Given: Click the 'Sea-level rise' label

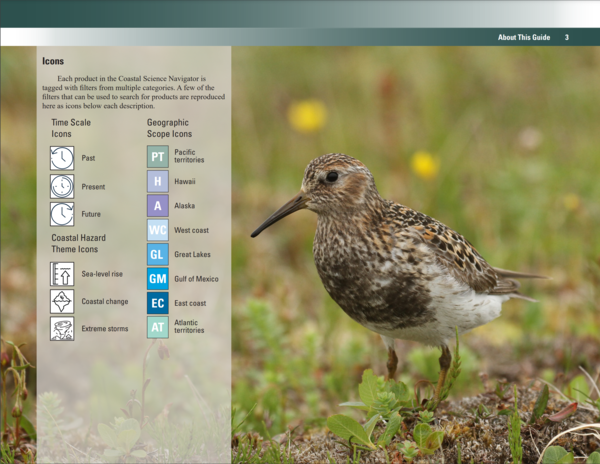Looking at the screenshot, I should (102, 274).
